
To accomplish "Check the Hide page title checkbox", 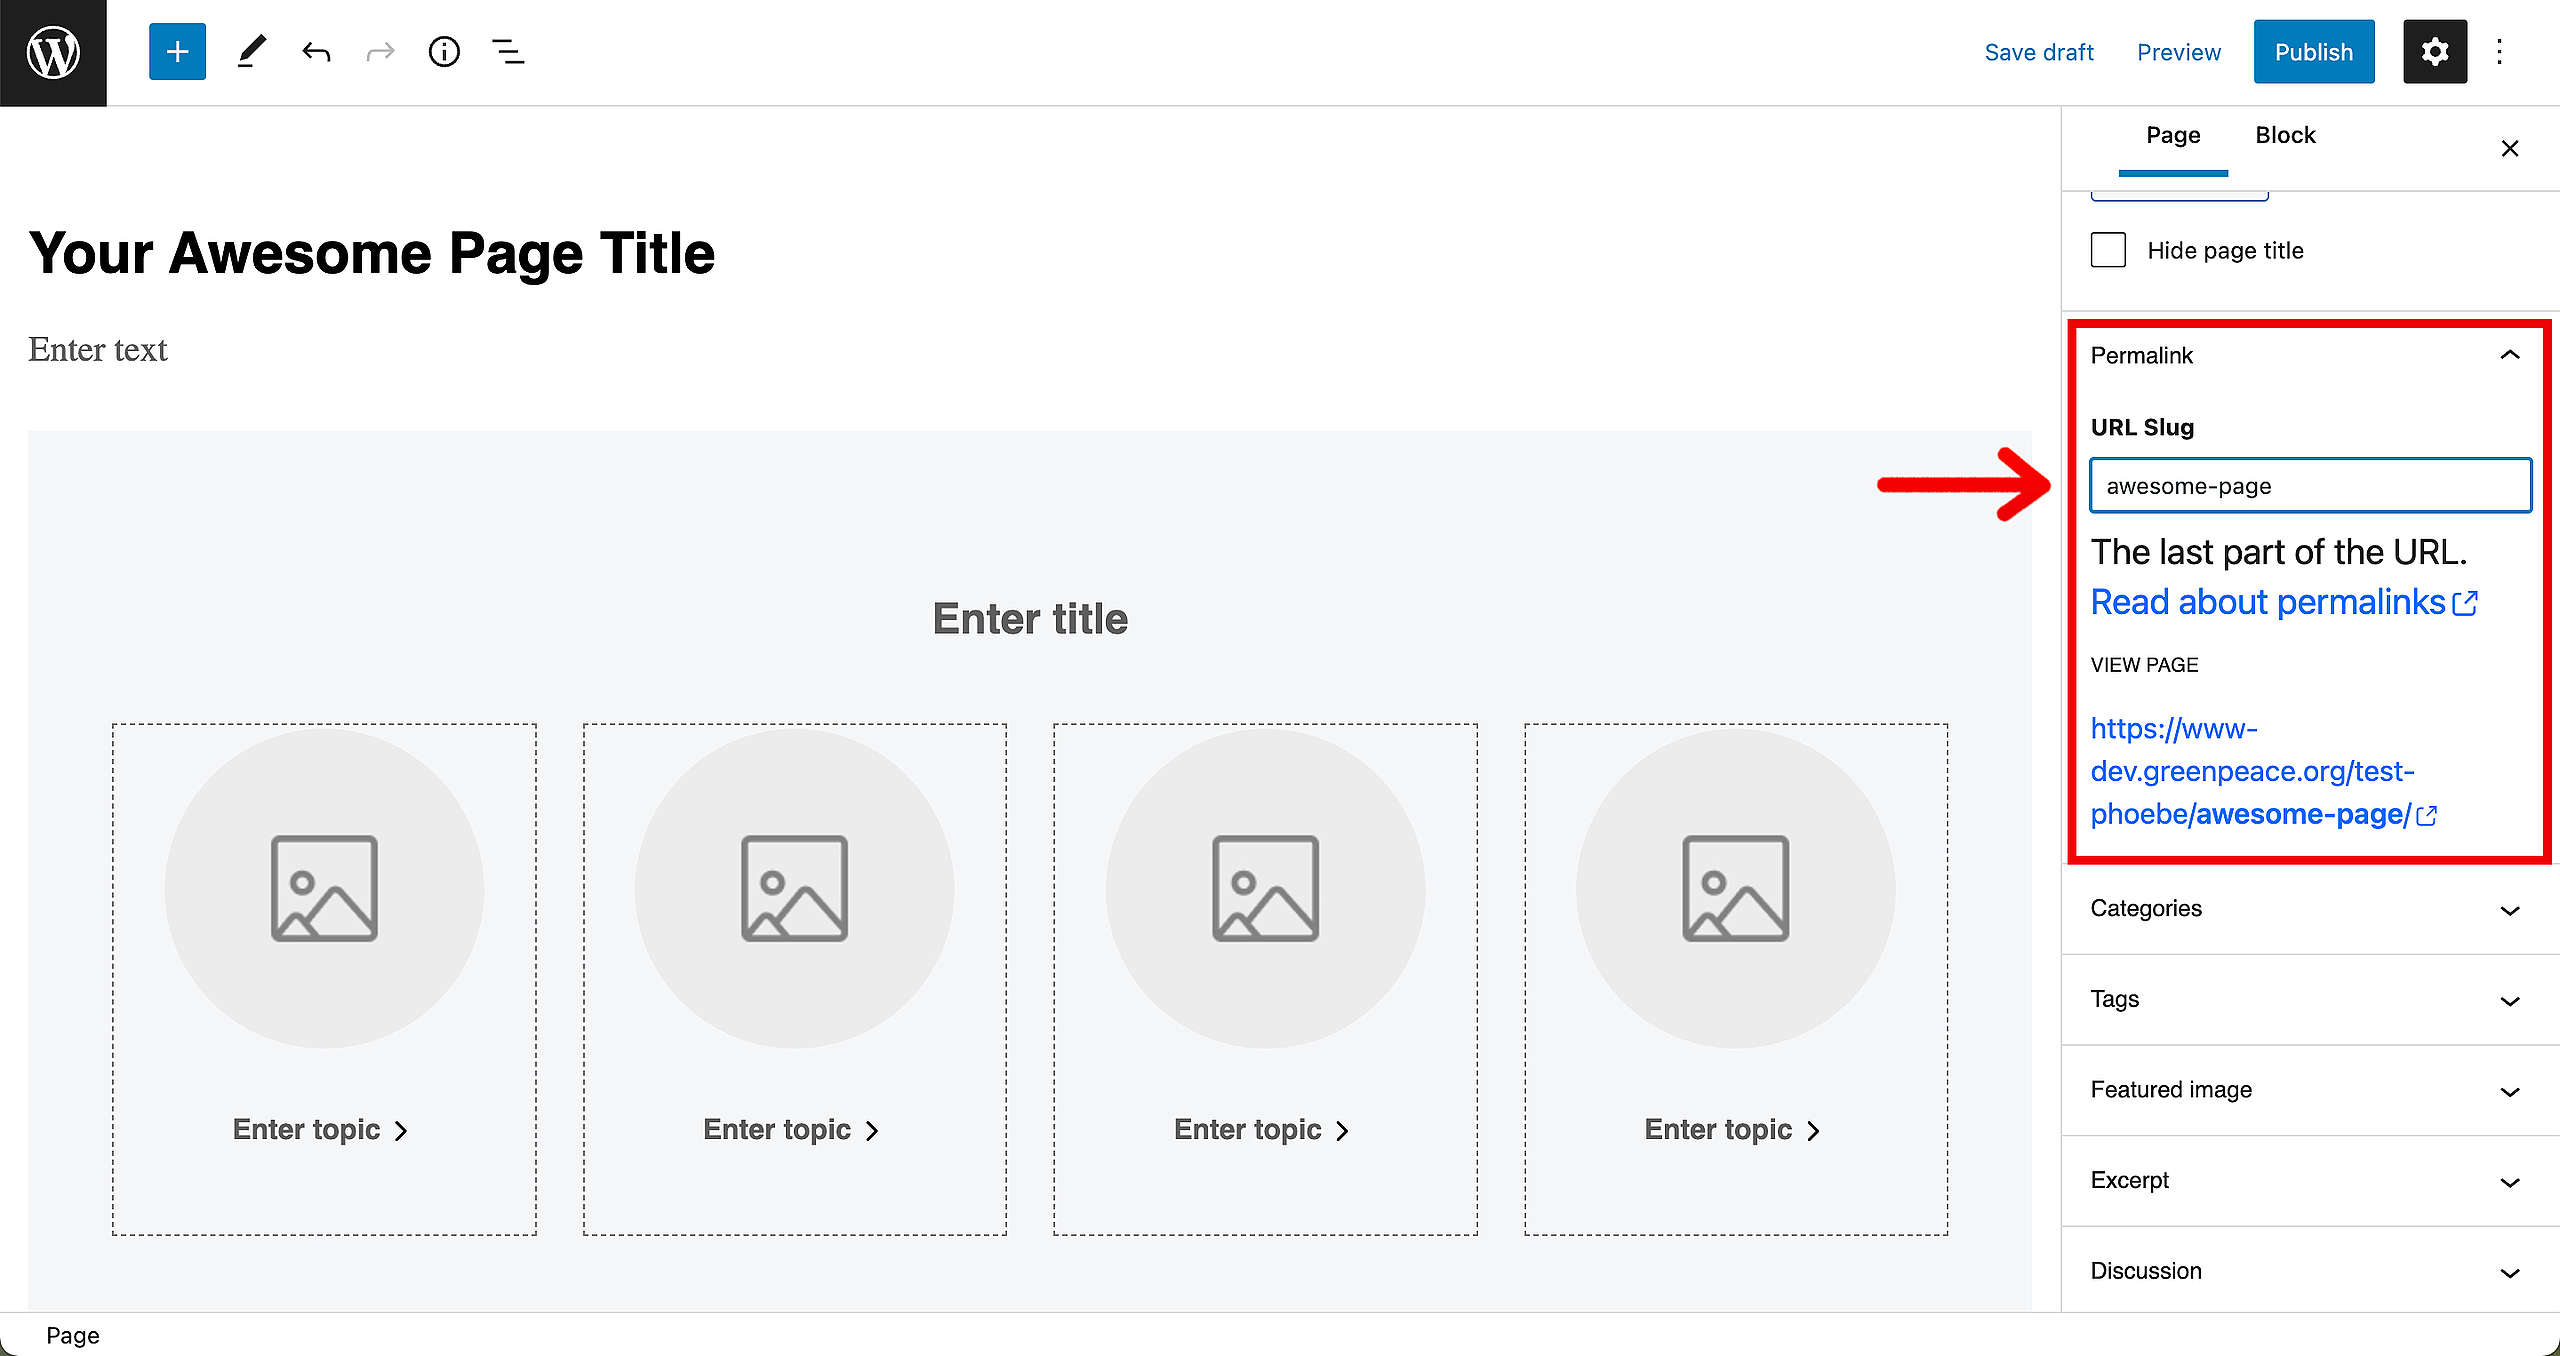I will pyautogui.click(x=2108, y=250).
